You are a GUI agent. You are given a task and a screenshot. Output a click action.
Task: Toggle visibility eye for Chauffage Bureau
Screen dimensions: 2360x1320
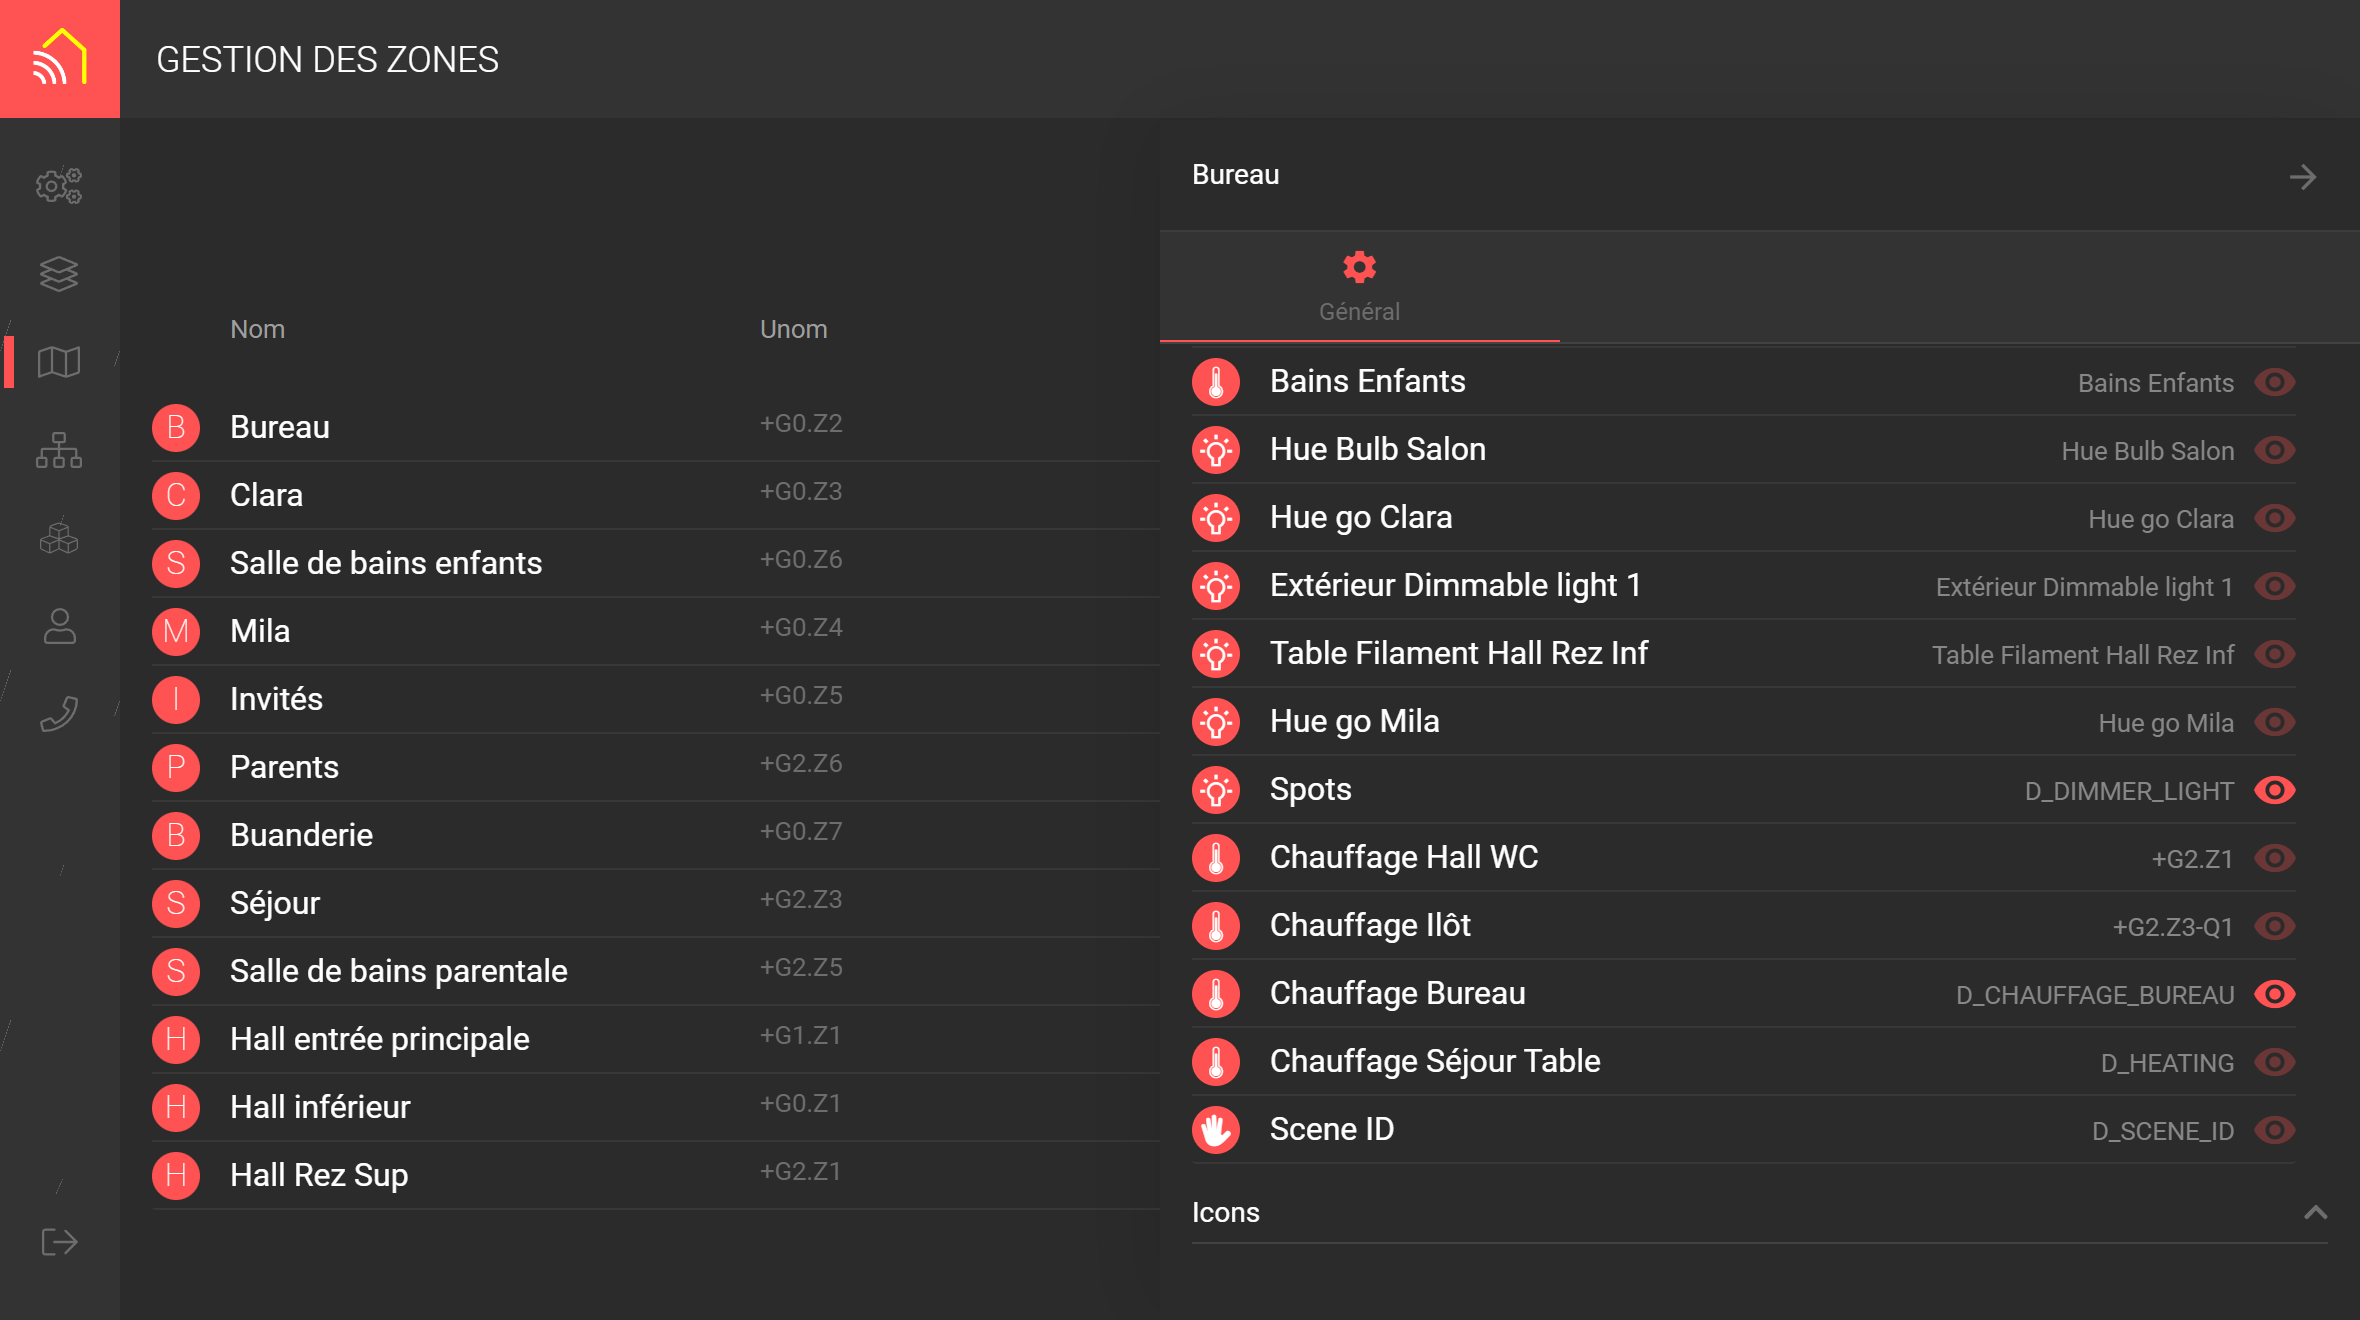[2274, 994]
